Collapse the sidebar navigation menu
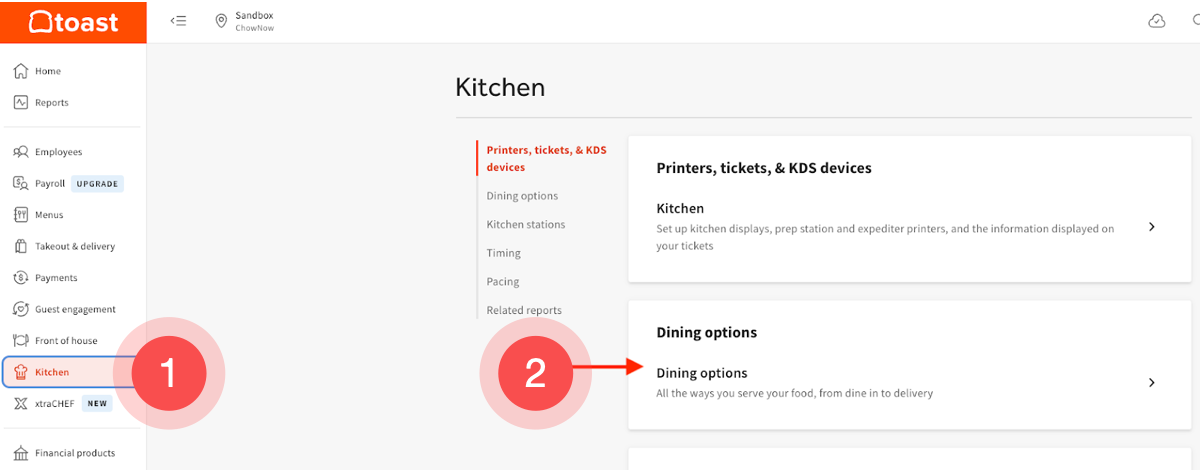Image resolution: width=1202 pixels, height=476 pixels. tap(179, 21)
